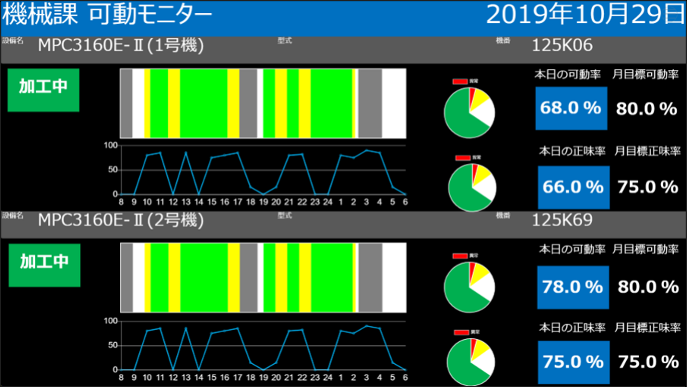This screenshot has width=687, height=387.
Task: Click the 1号機 可動率 pie chart
Action: click(x=469, y=113)
